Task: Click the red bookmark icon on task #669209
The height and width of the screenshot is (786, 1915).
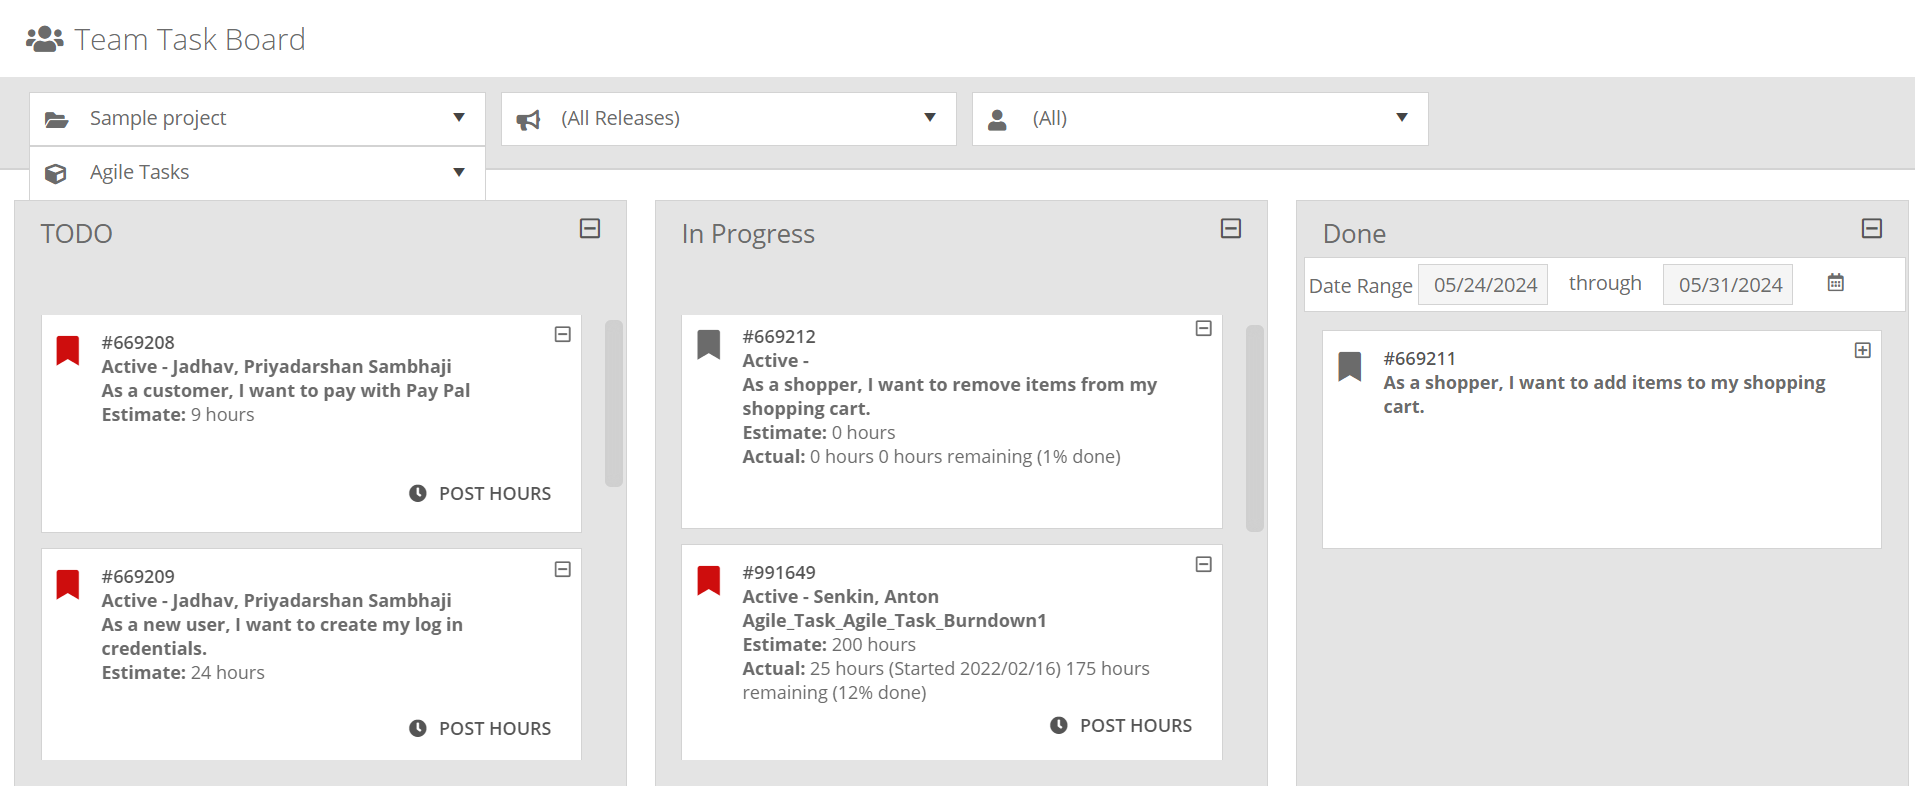Action: pyautogui.click(x=68, y=584)
